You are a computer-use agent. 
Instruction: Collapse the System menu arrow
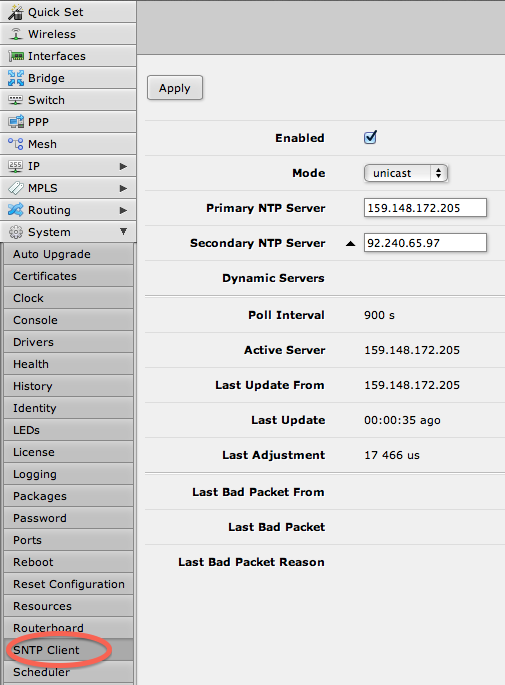(123, 232)
